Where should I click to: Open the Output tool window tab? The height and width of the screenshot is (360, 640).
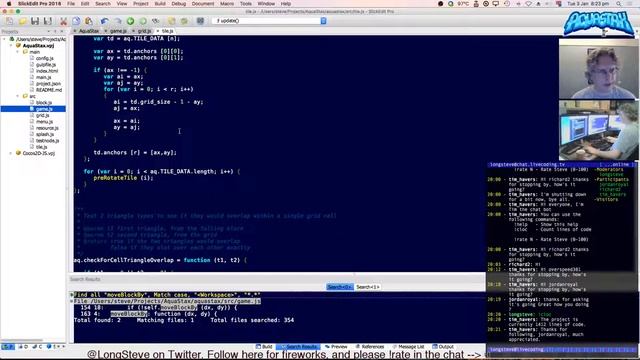click(x=443, y=347)
